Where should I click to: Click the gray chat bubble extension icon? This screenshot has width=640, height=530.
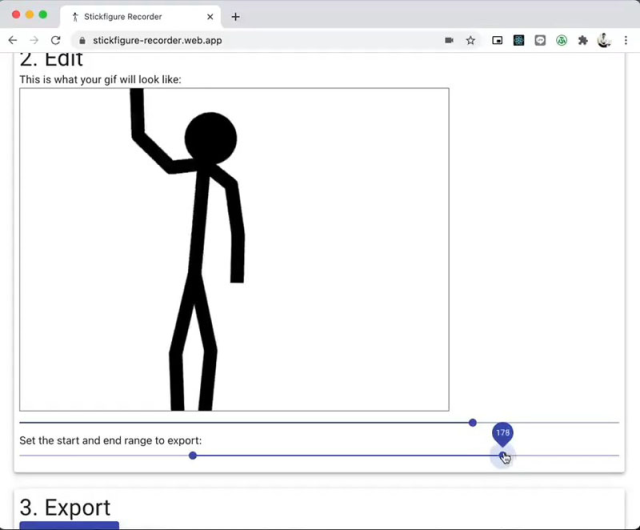pyautogui.click(x=540, y=40)
